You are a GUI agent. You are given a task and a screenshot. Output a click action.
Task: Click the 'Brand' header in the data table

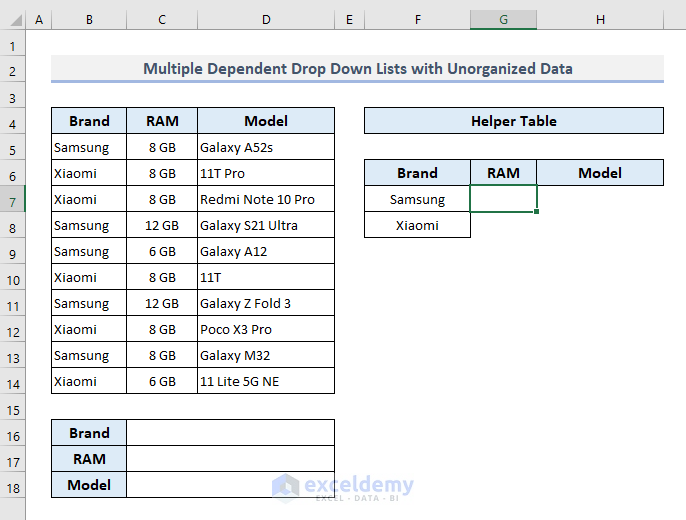pos(89,121)
